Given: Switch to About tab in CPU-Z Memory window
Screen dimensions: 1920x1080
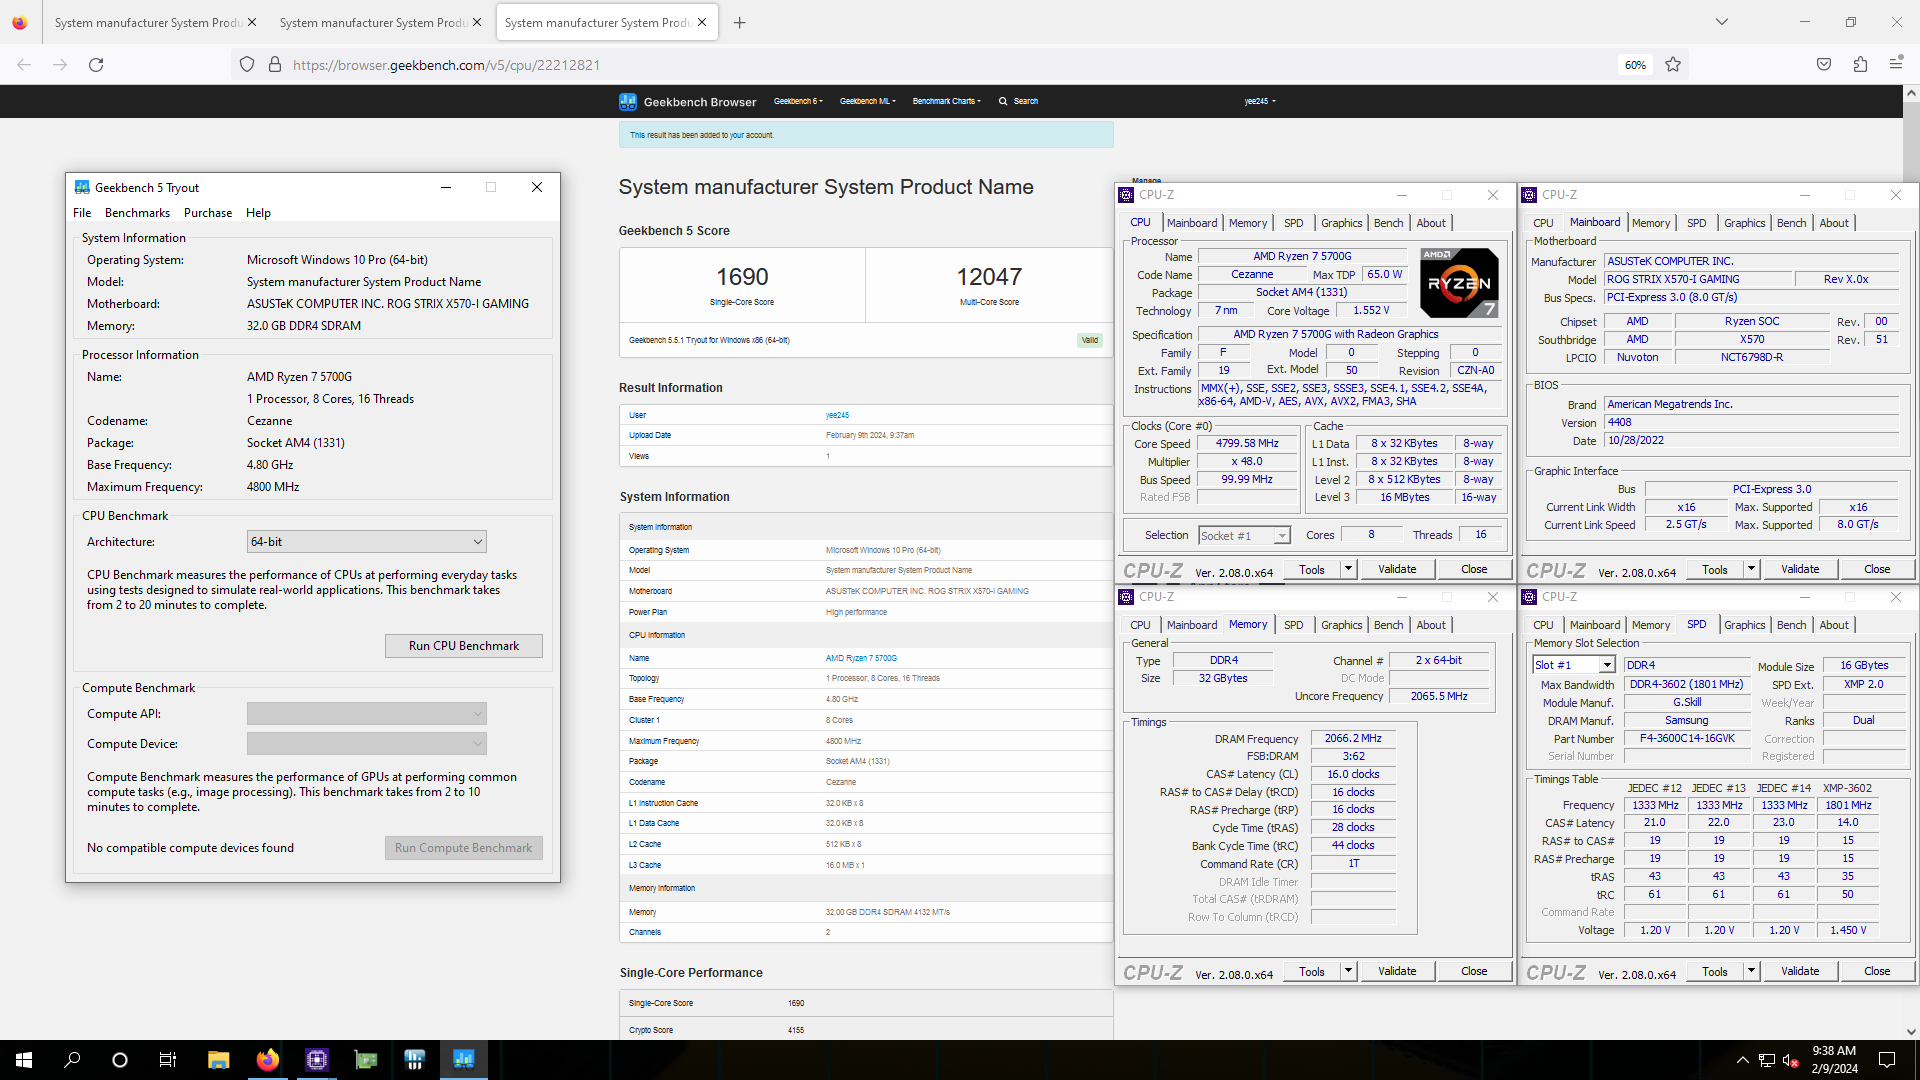Looking at the screenshot, I should (x=1430, y=625).
